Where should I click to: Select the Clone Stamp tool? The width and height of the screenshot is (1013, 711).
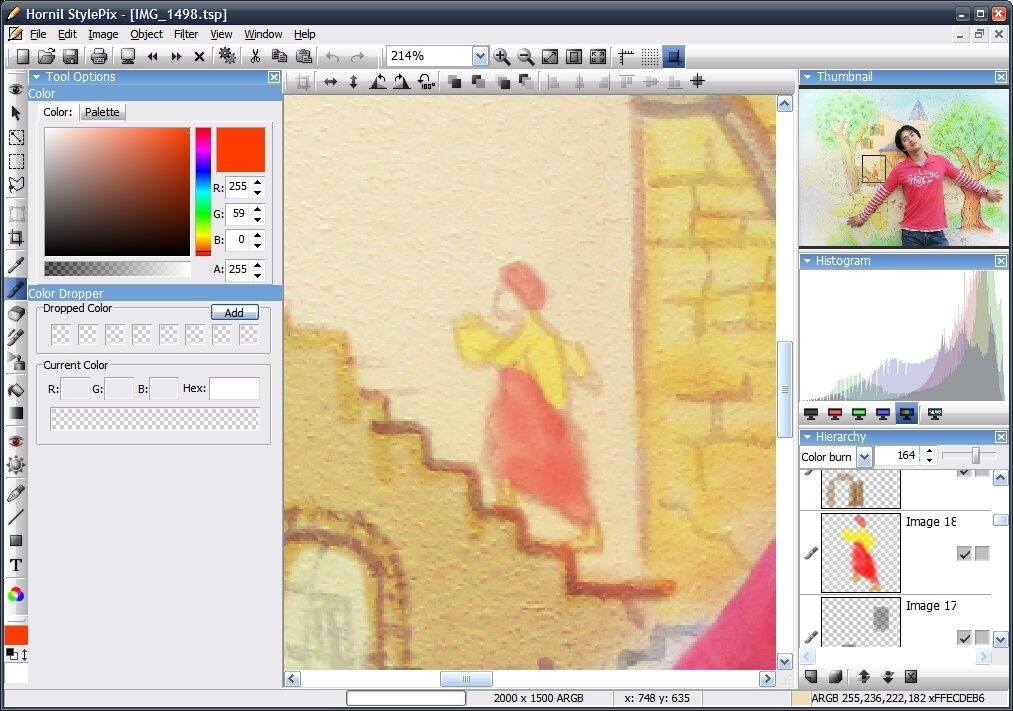[16, 362]
